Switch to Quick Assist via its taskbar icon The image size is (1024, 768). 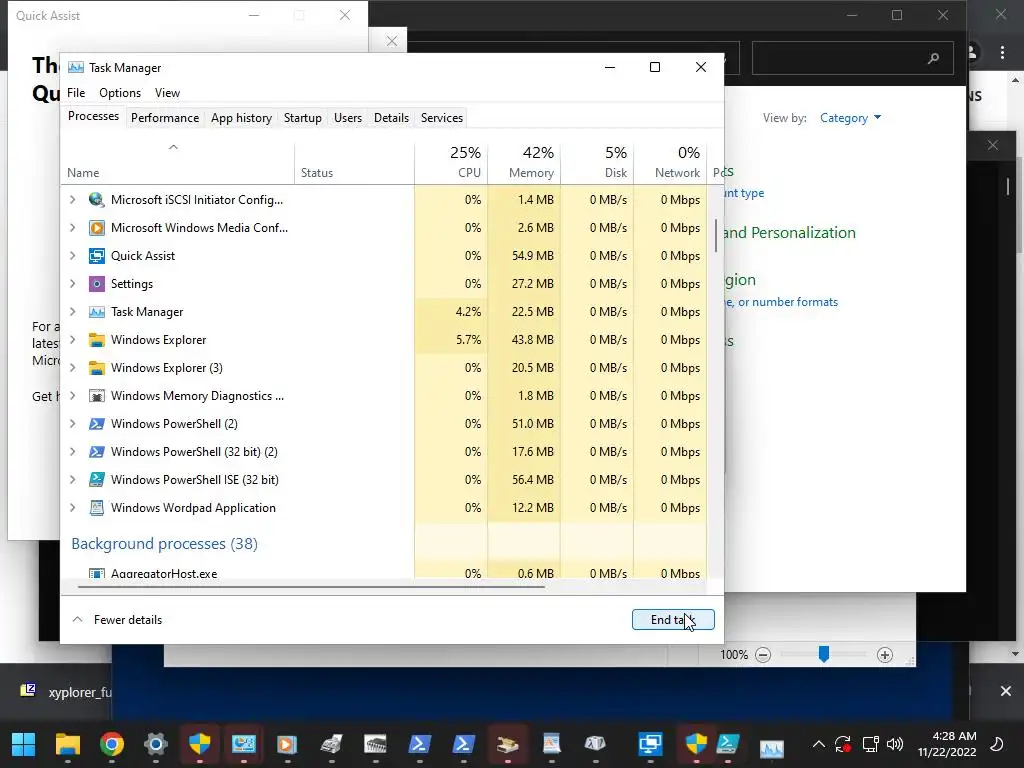point(650,744)
